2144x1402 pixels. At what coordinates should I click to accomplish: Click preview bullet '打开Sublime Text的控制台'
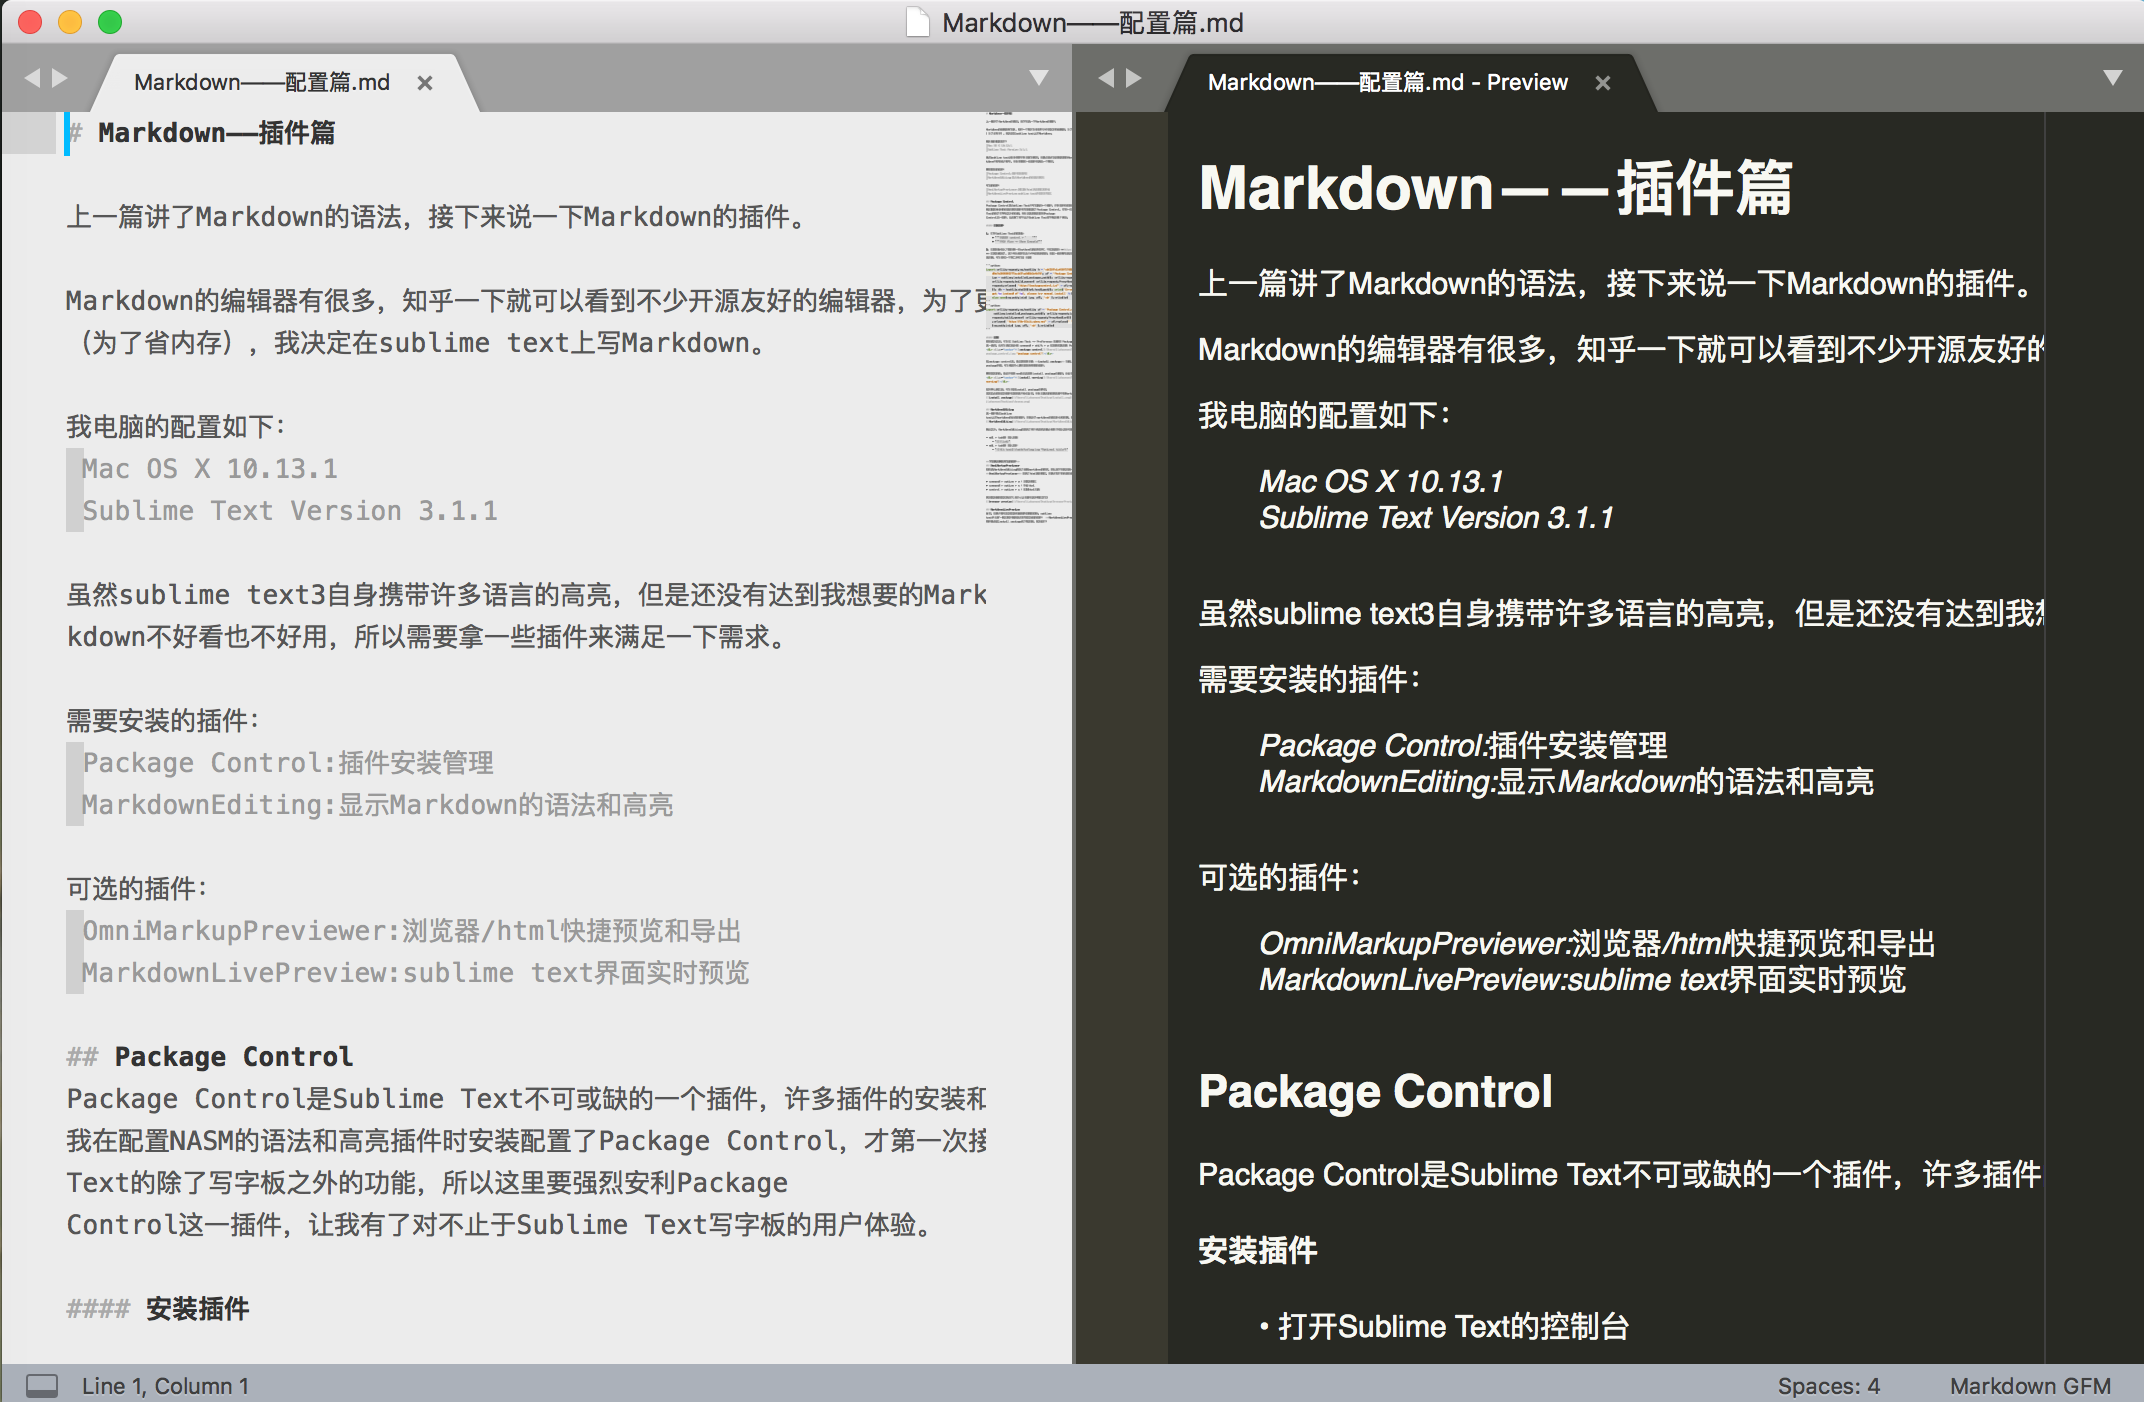pyautogui.click(x=1453, y=1326)
